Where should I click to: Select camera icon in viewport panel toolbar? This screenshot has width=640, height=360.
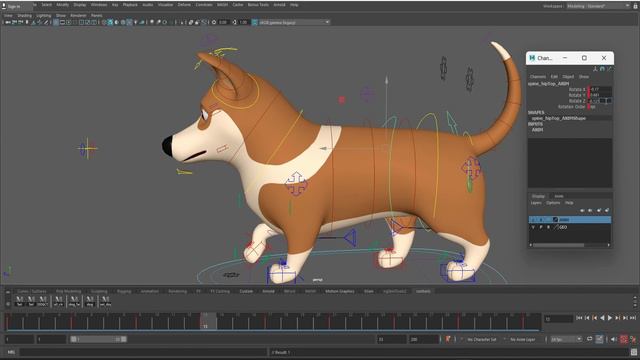pos(7,22)
